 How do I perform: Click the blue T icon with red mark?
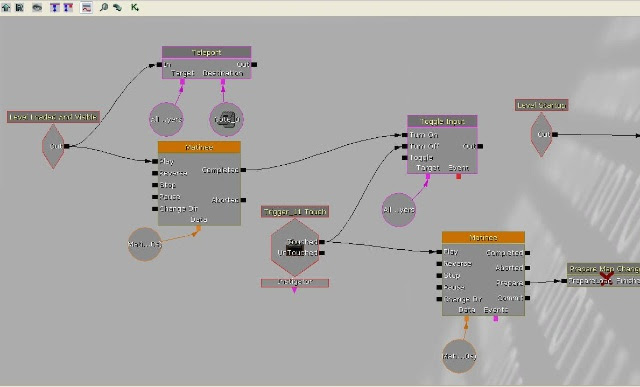tap(68, 7)
